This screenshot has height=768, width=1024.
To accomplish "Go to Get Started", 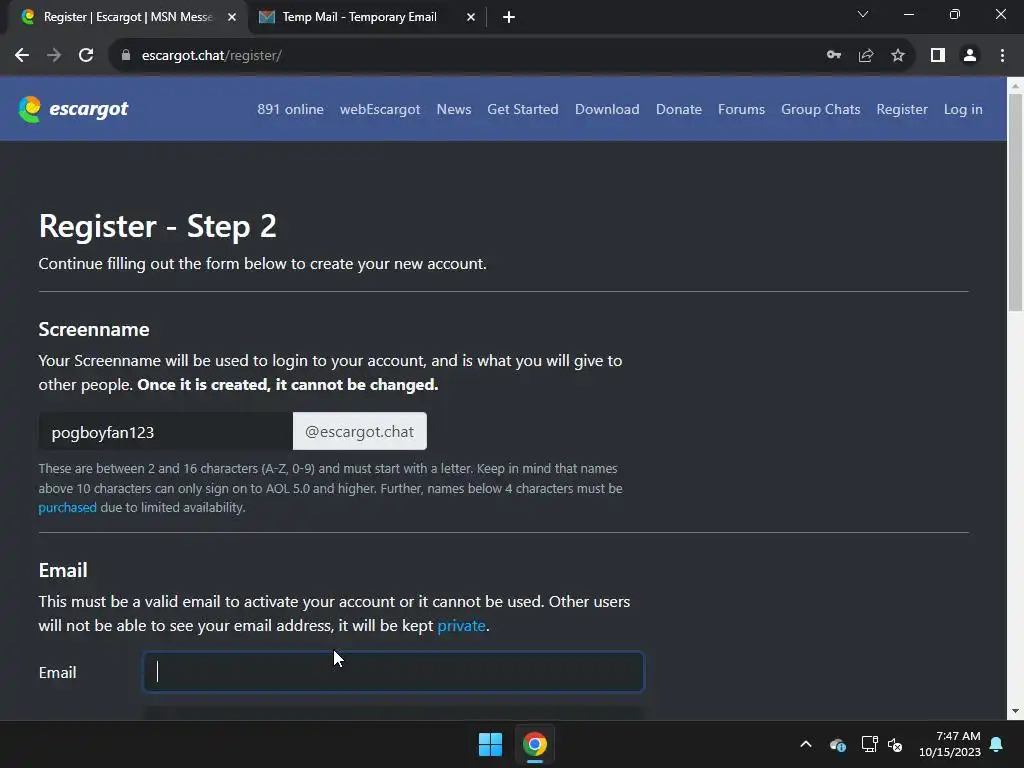I will [x=522, y=109].
